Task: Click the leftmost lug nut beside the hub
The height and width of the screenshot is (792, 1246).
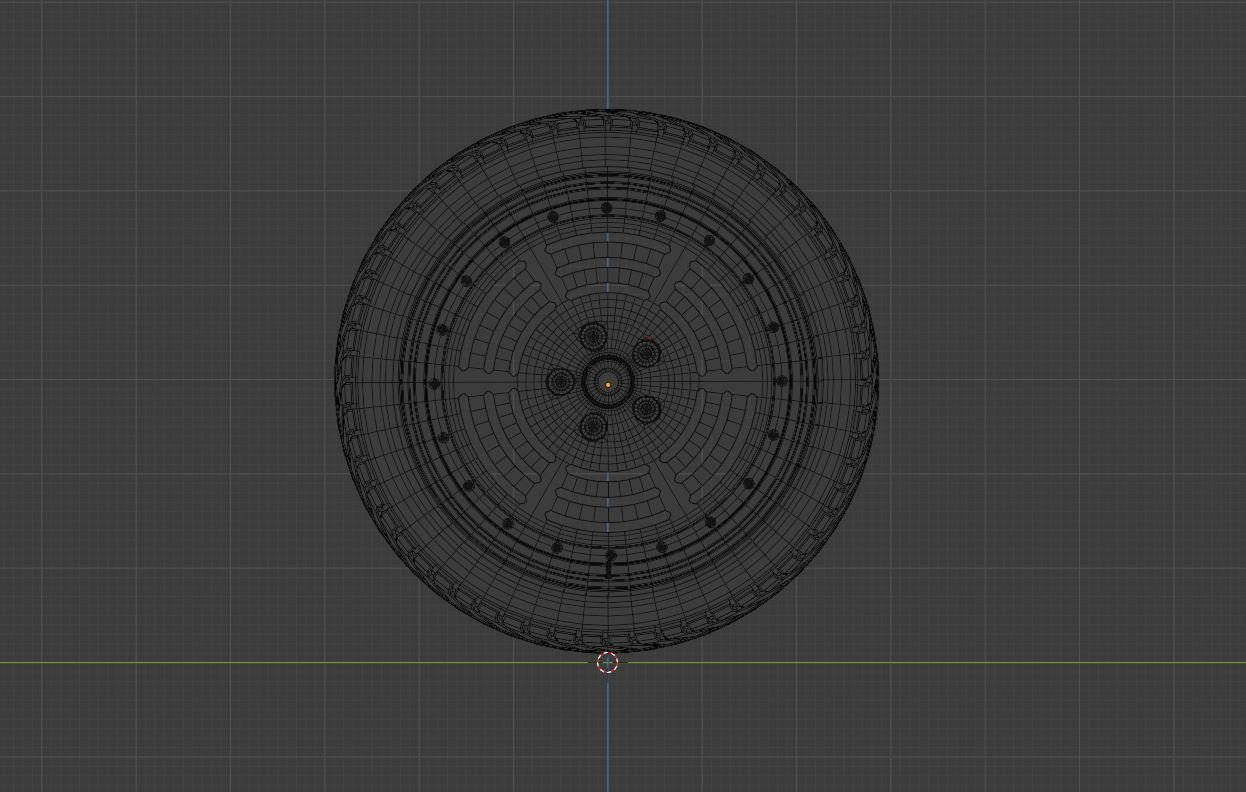Action: point(560,381)
